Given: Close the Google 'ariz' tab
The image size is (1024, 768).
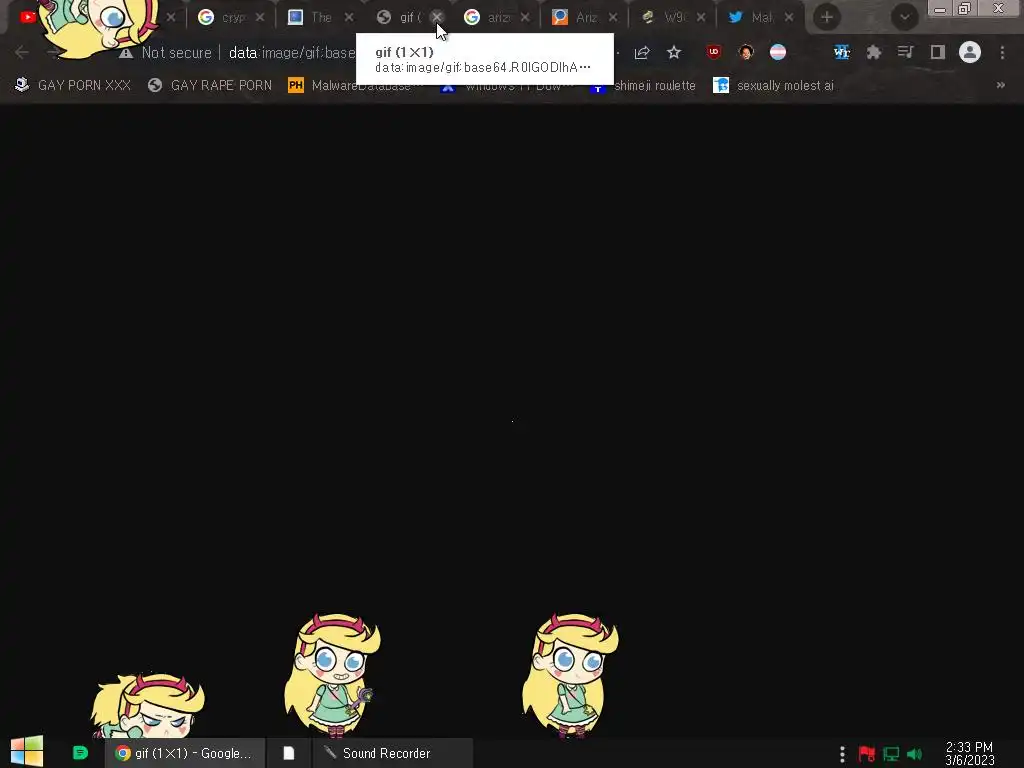Looking at the screenshot, I should 525,18.
